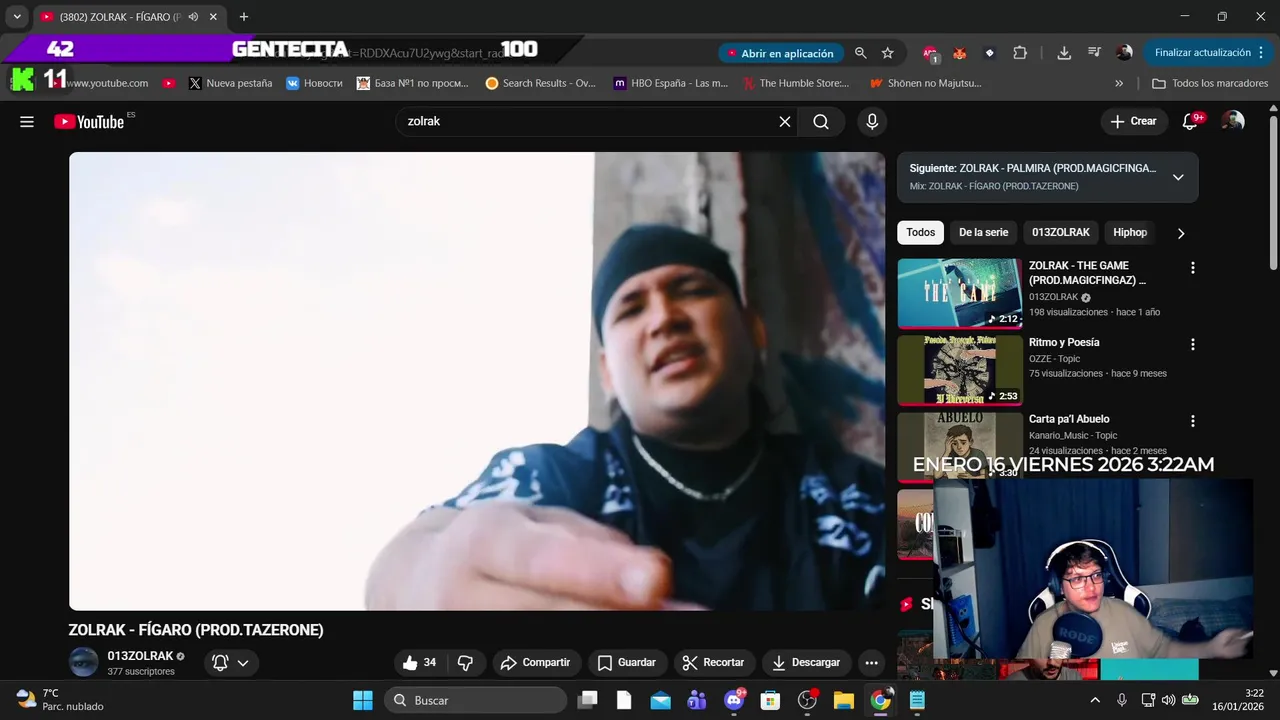Click the main video player
Image resolution: width=1280 pixels, height=720 pixels.
tap(477, 381)
